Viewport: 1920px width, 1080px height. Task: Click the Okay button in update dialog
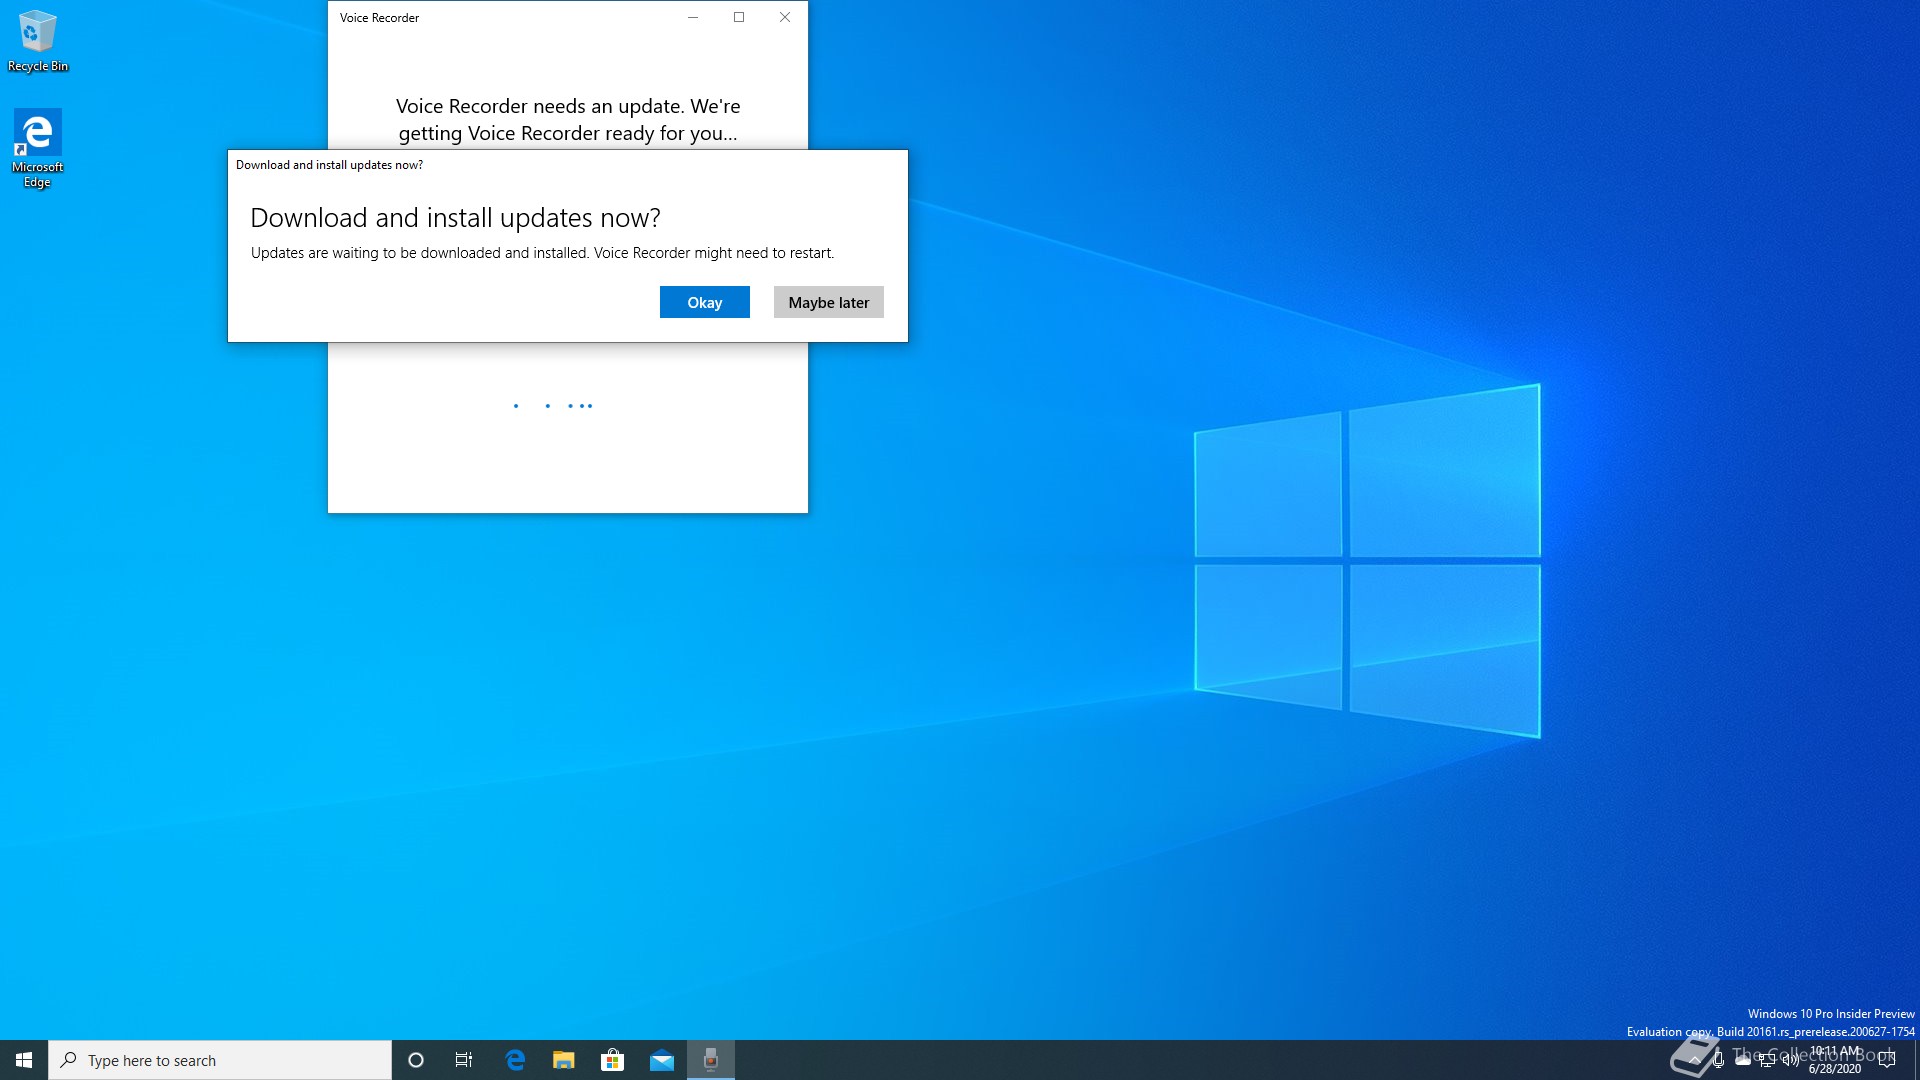[704, 302]
